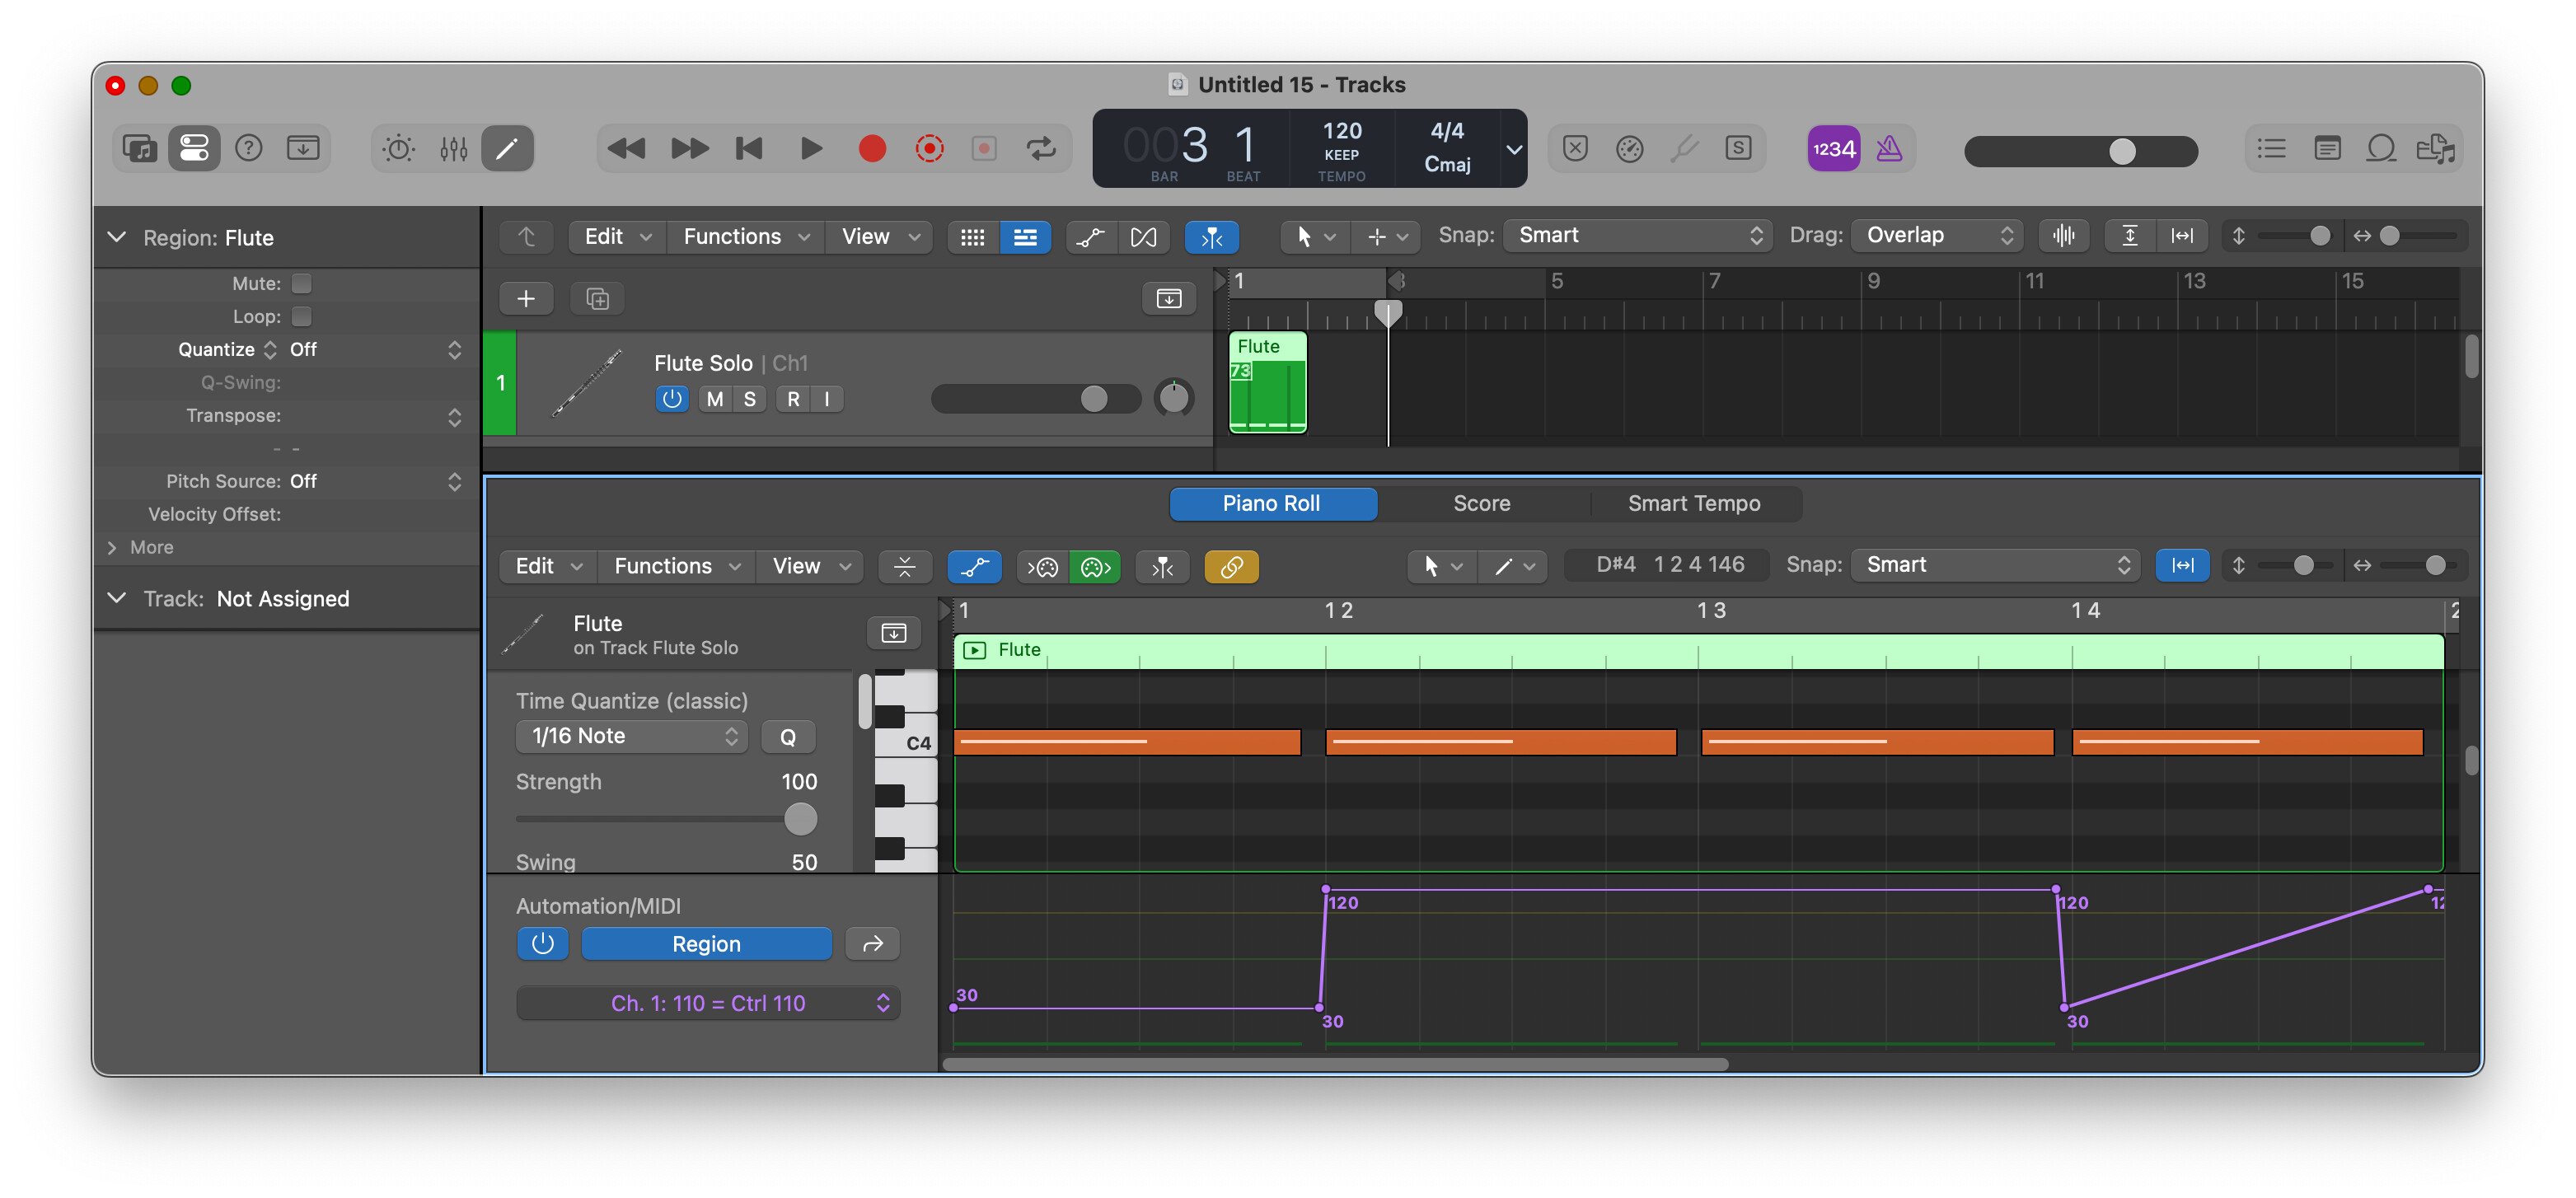Click the Record button in transport
Image resolution: width=2576 pixels, height=1198 pixels.
click(871, 149)
